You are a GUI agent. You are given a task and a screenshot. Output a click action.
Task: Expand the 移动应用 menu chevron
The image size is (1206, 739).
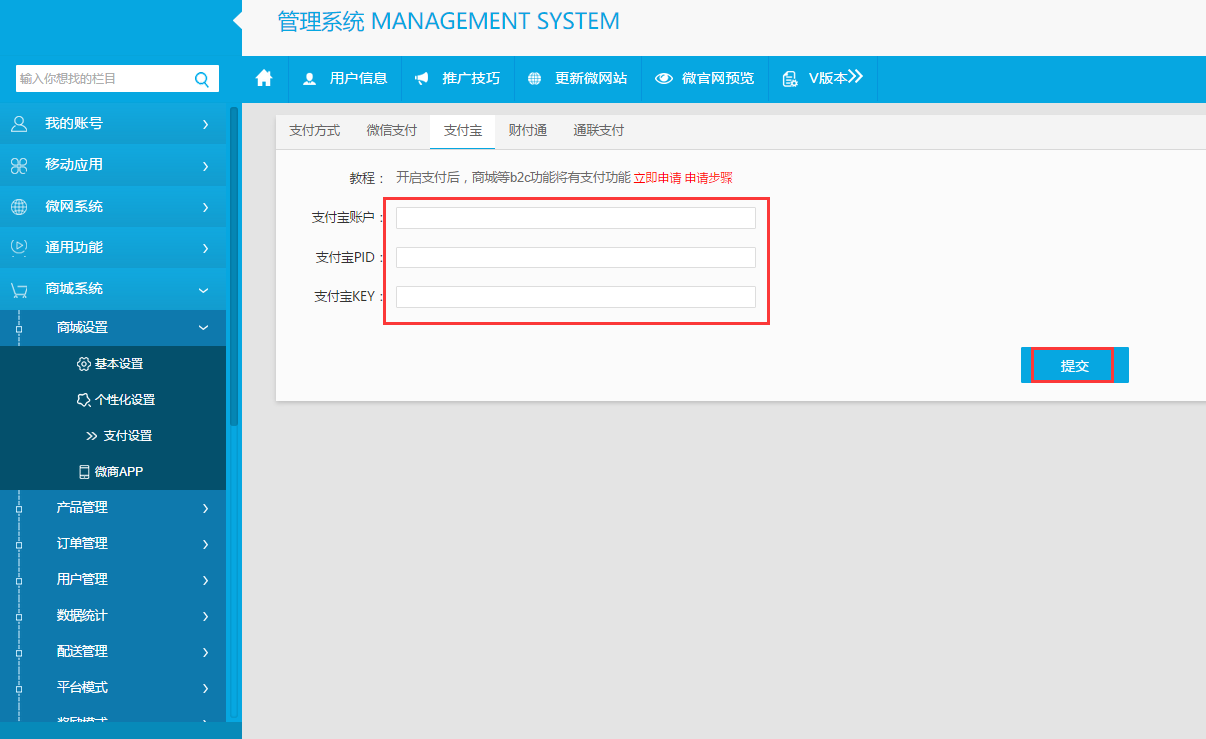[x=205, y=165]
